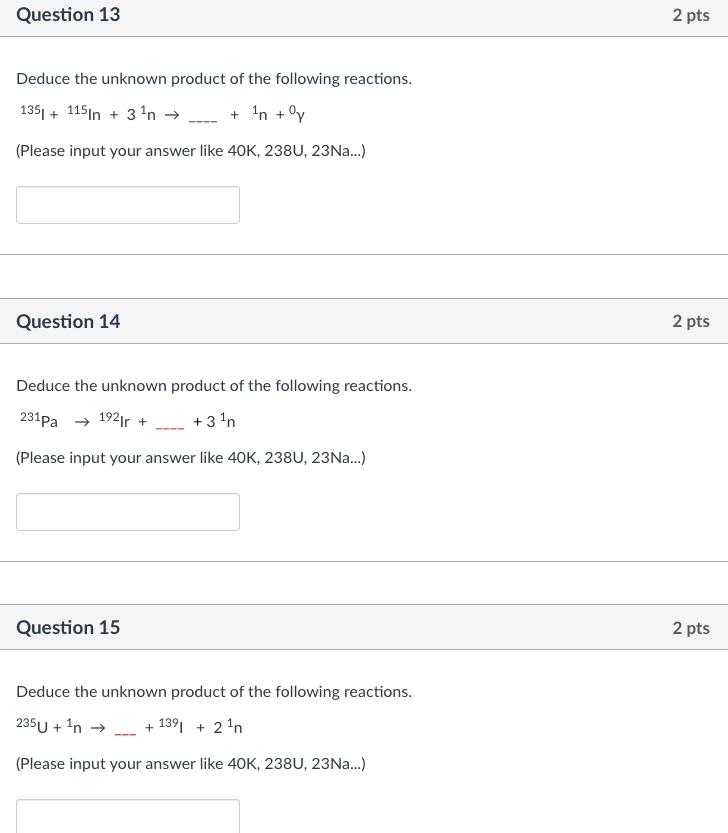728x833 pixels.
Task: Select the answer format hint under Question 15
Action: (191, 763)
